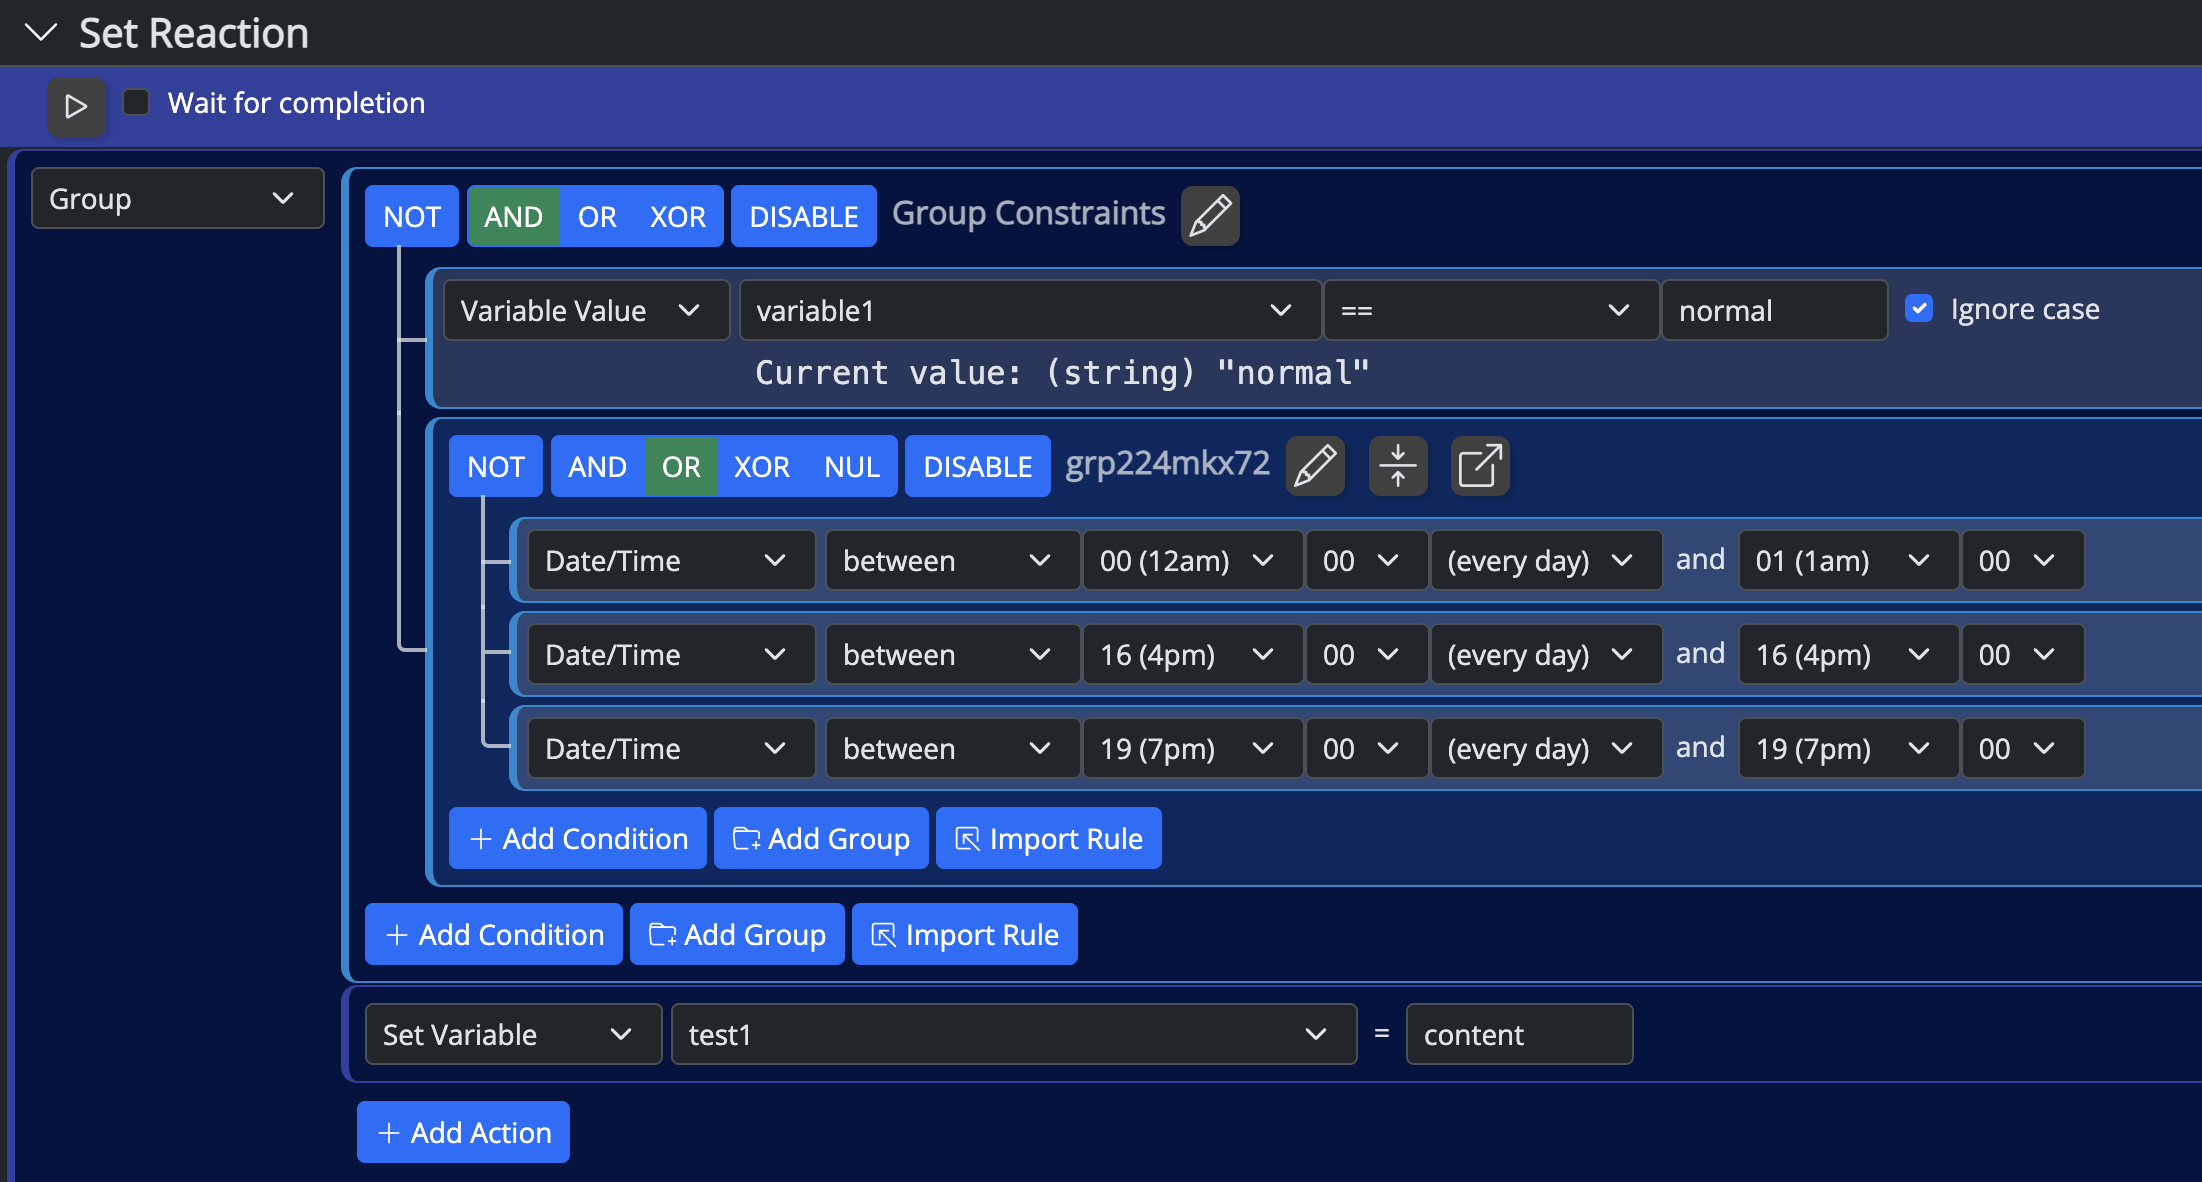2202x1182 pixels.
Task: Collapse the Set Reaction section chevron
Action: [41, 33]
